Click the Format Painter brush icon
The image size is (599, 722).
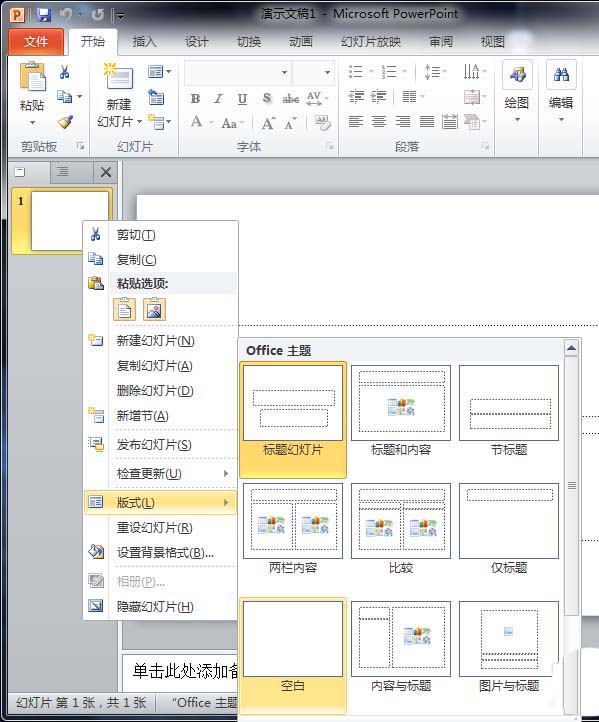(65, 122)
